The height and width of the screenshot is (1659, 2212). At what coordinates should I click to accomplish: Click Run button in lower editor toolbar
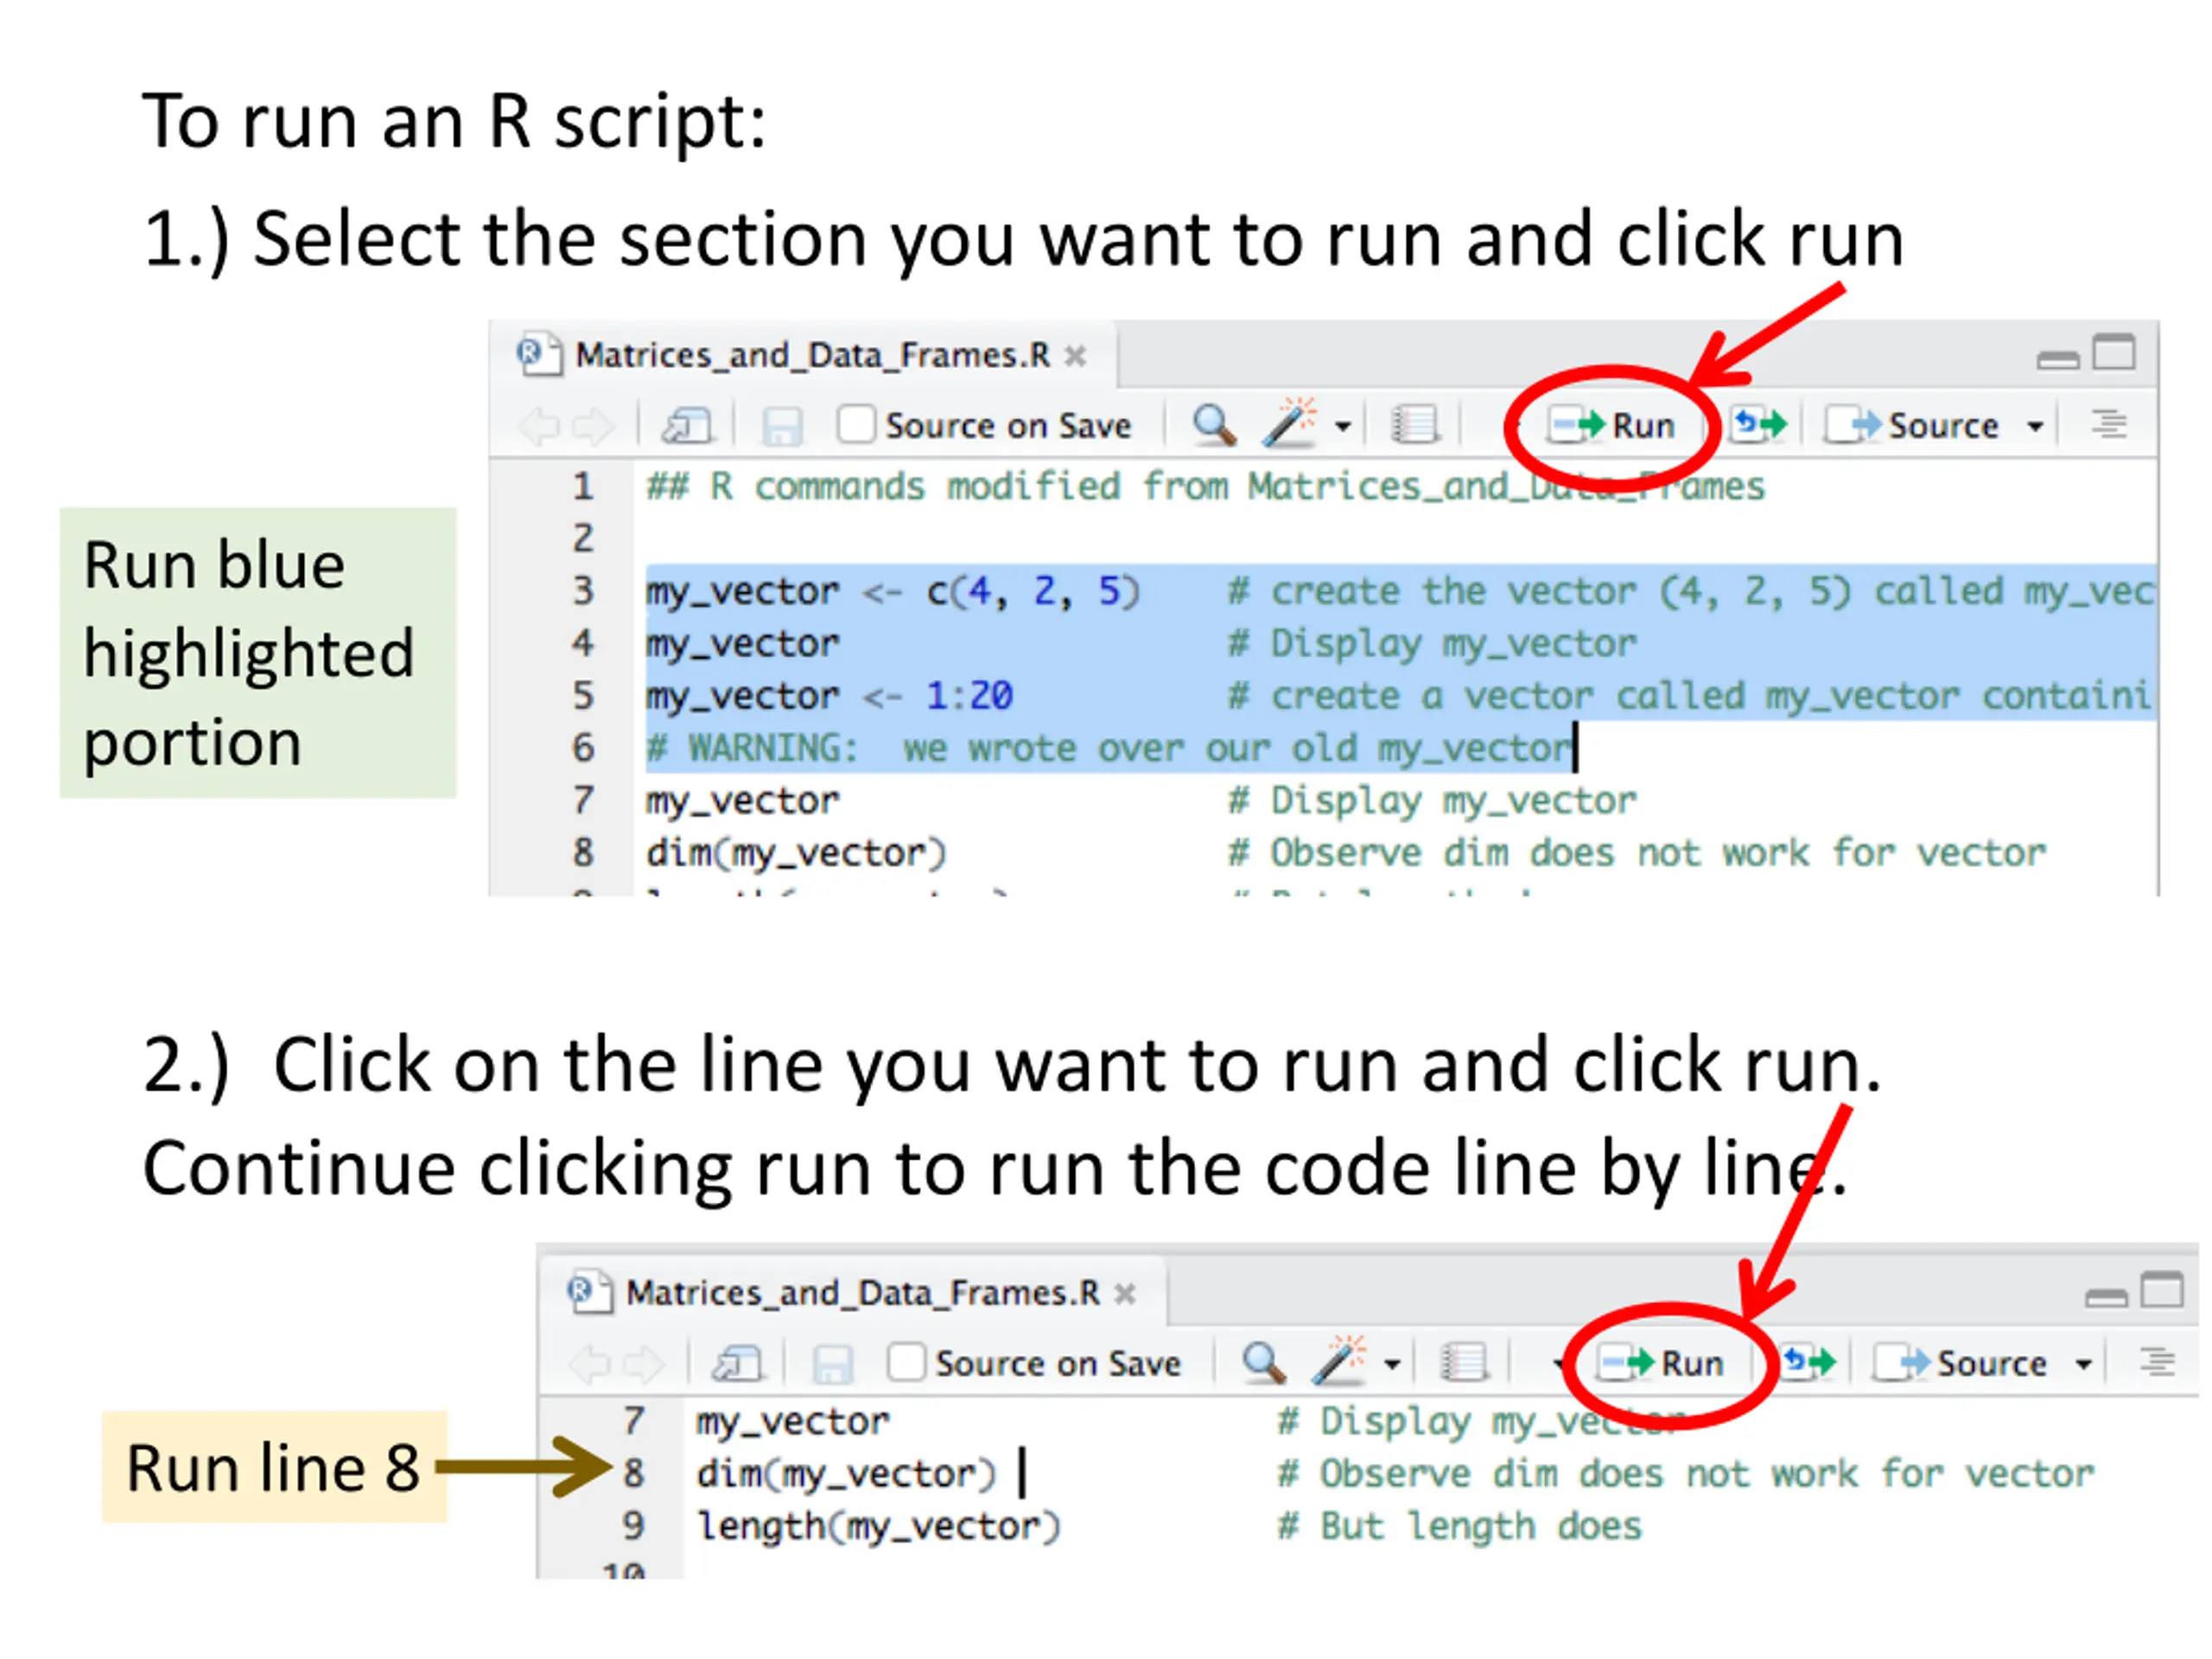(x=1660, y=1362)
